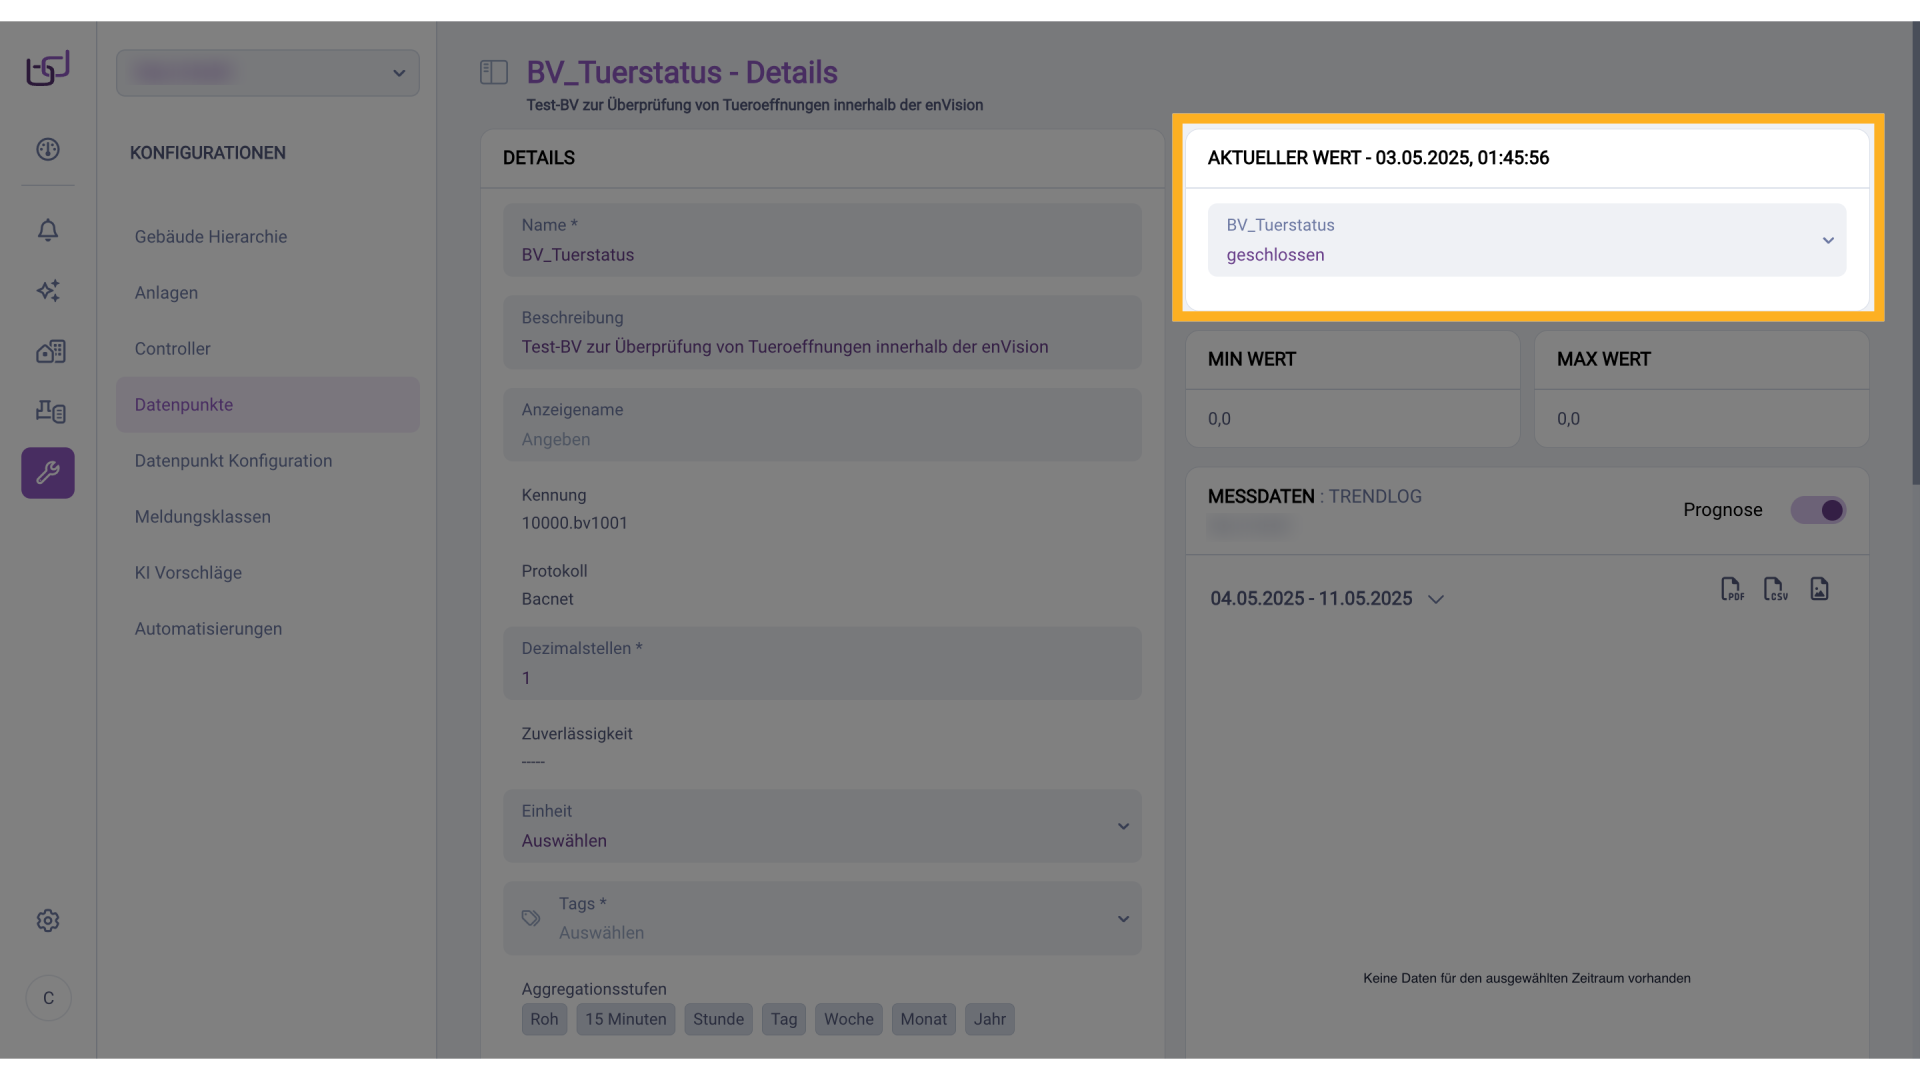Open the Datenpunkt Konfiguration menu item

click(233, 461)
